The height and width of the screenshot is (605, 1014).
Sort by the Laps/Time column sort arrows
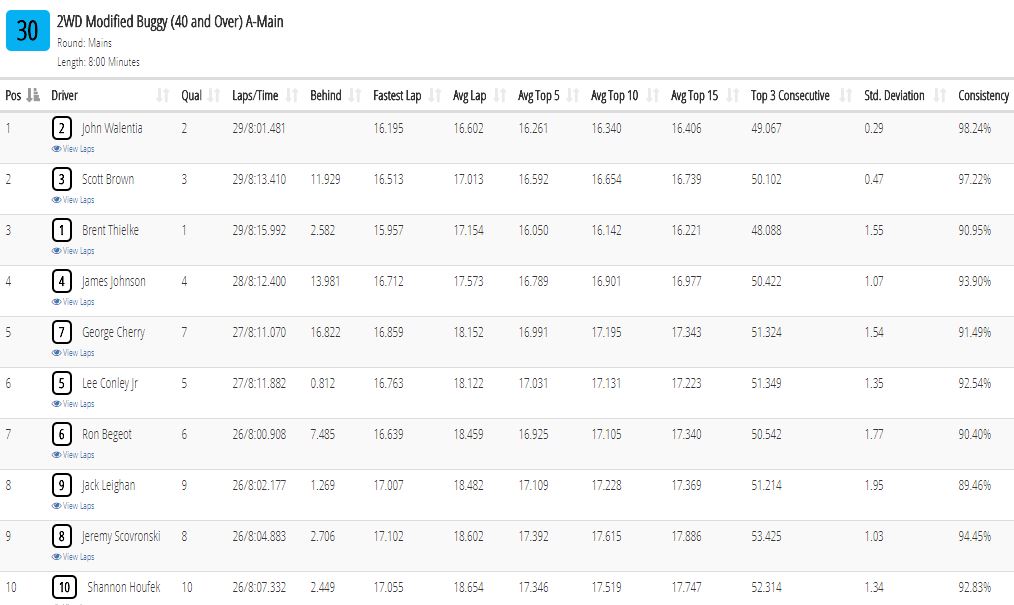pos(292,96)
